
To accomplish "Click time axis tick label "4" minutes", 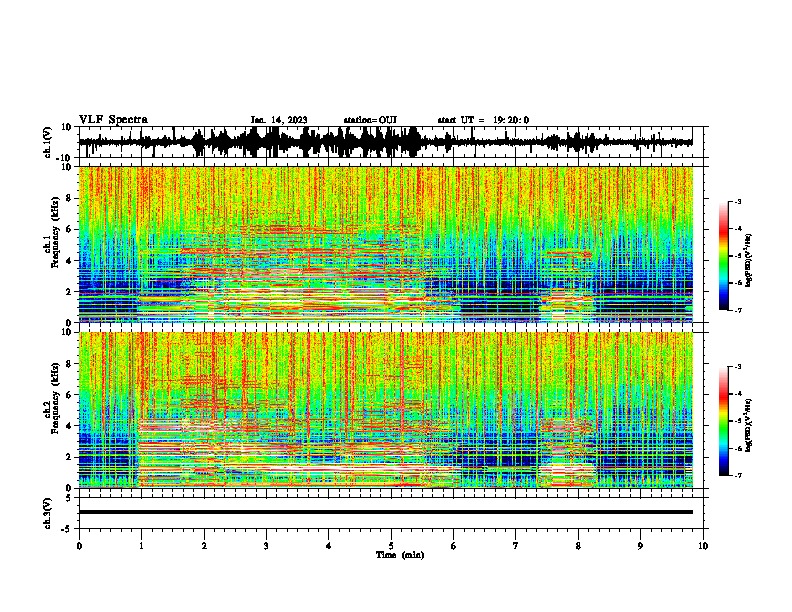I will [x=329, y=546].
